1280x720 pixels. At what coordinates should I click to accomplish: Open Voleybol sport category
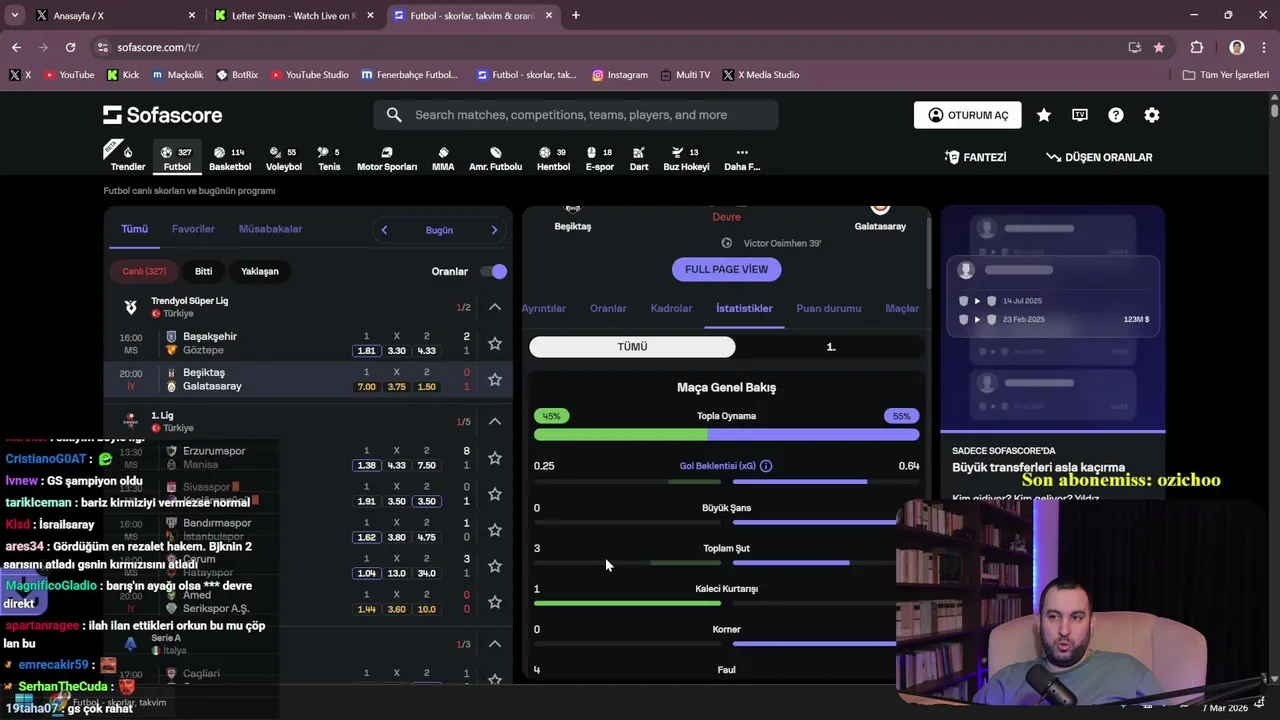click(284, 158)
